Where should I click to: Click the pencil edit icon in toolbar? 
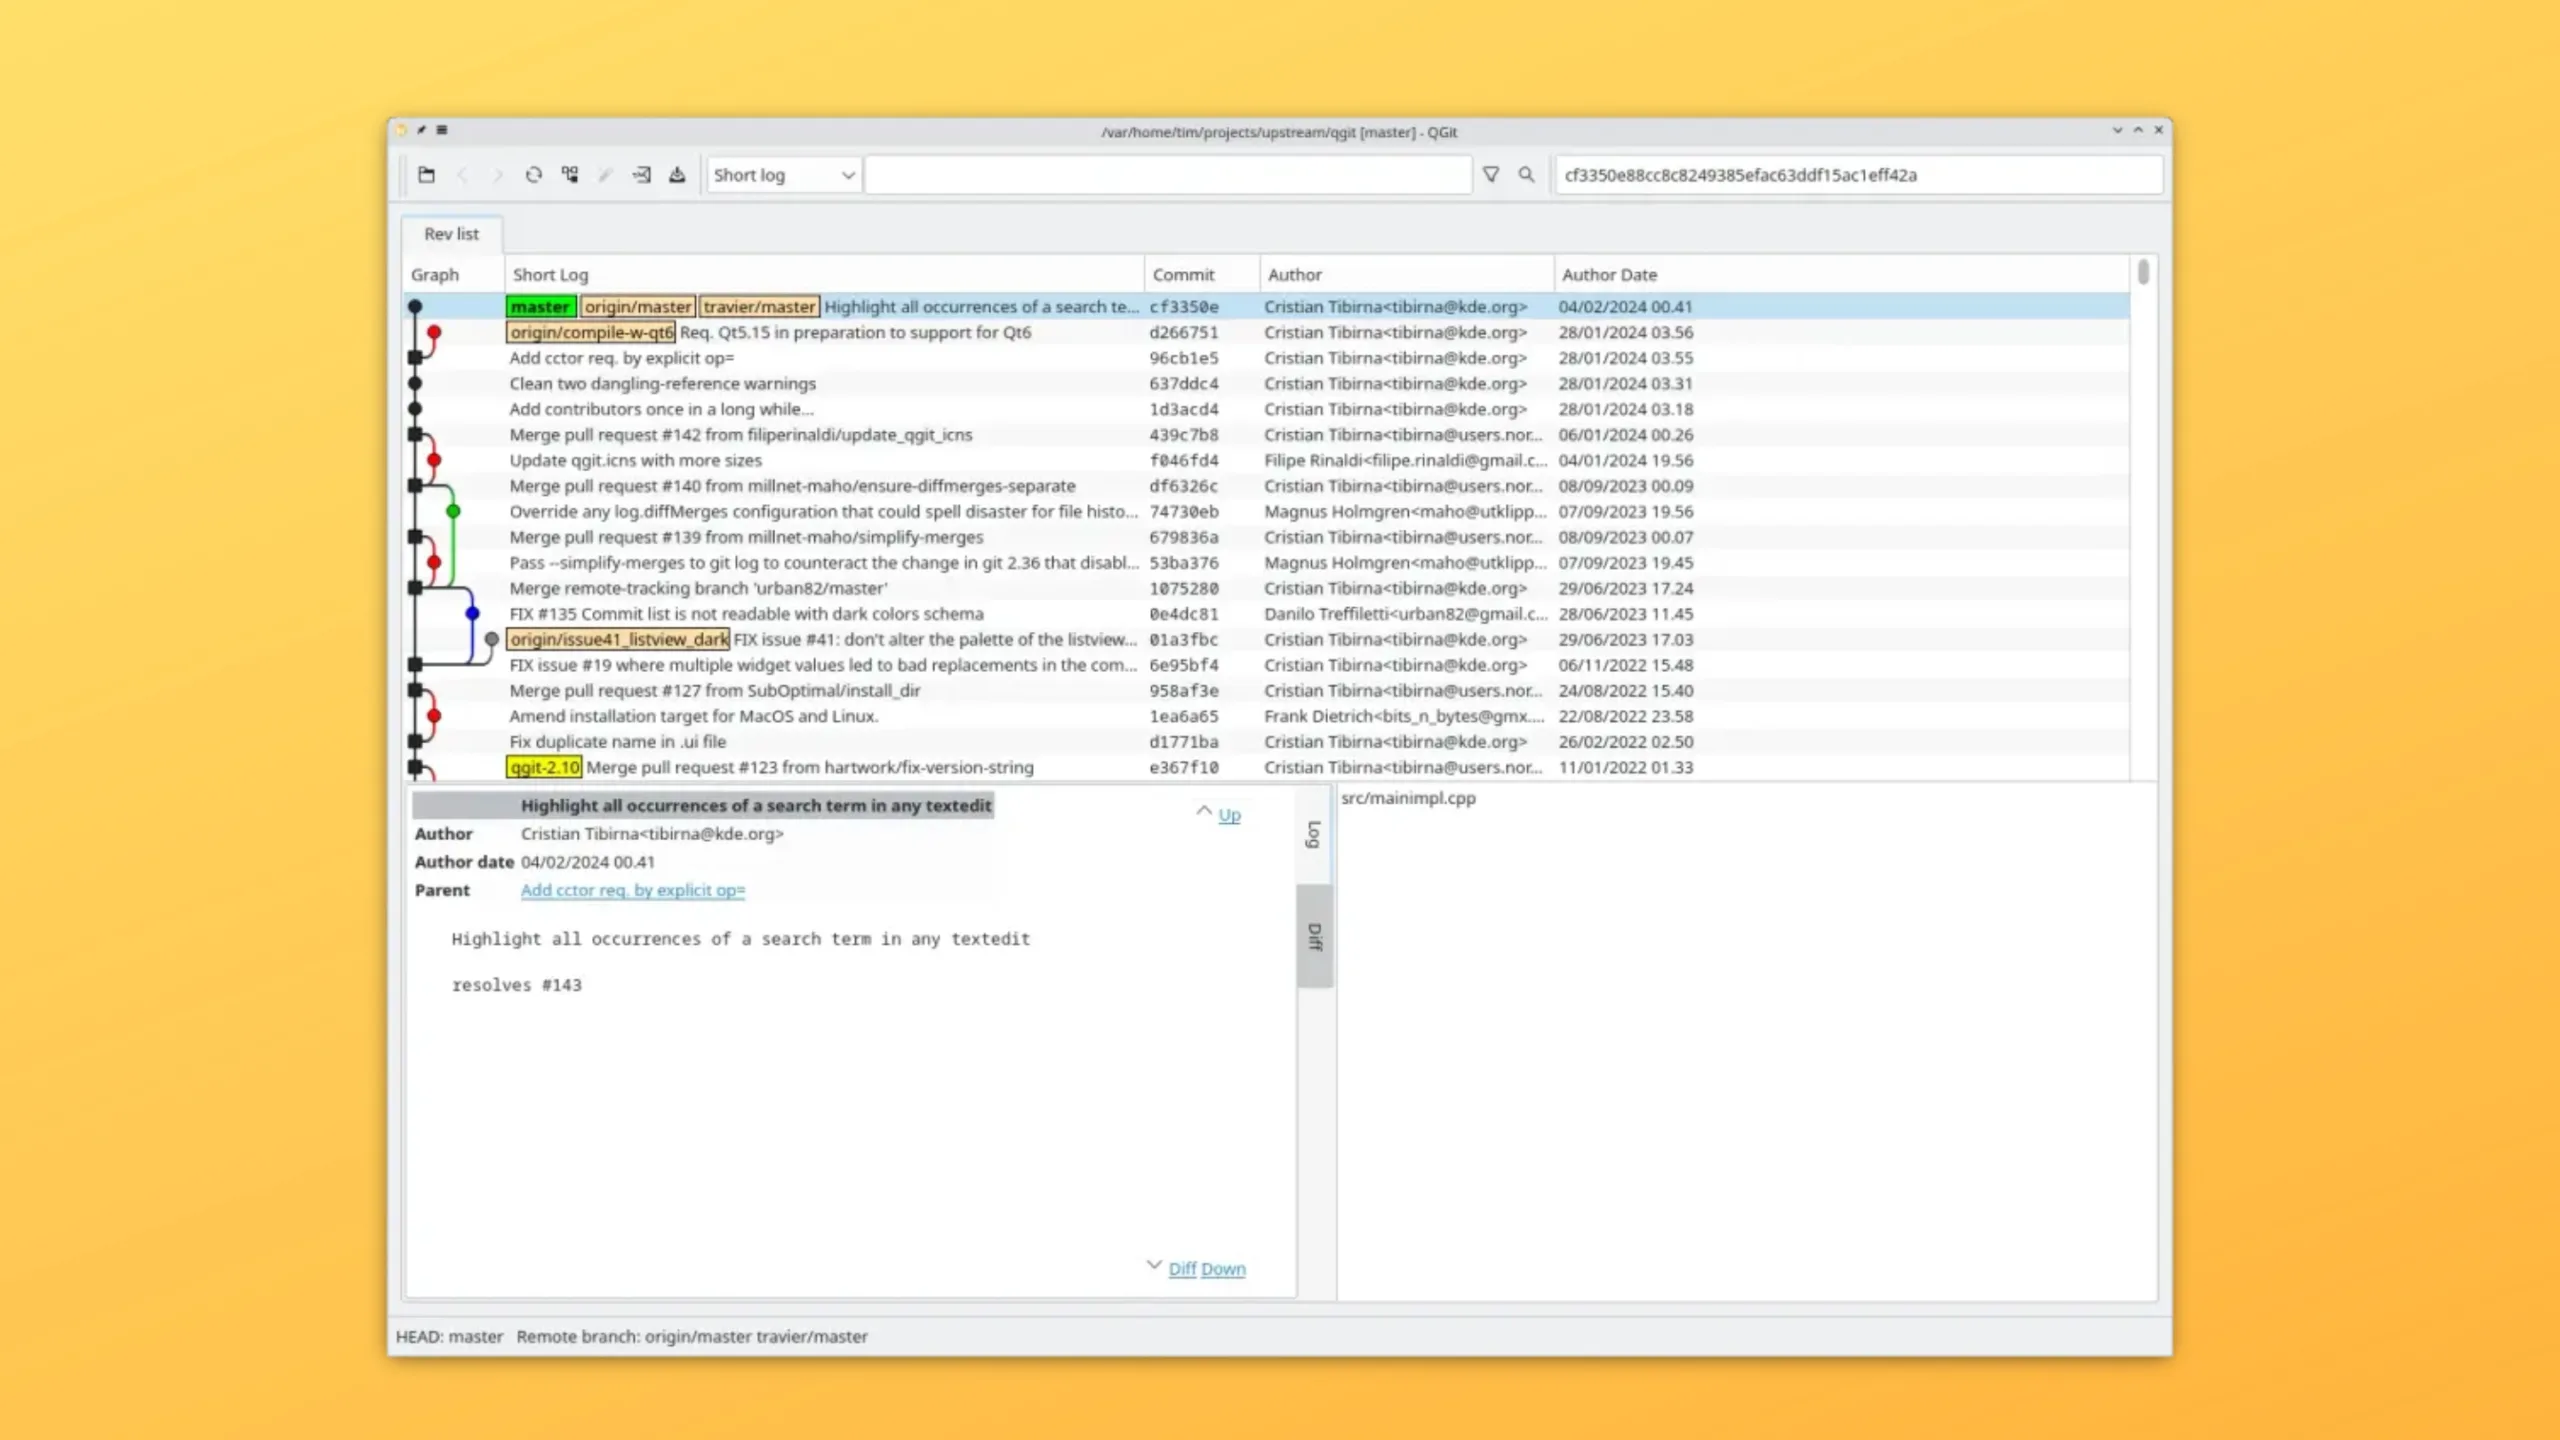click(605, 174)
